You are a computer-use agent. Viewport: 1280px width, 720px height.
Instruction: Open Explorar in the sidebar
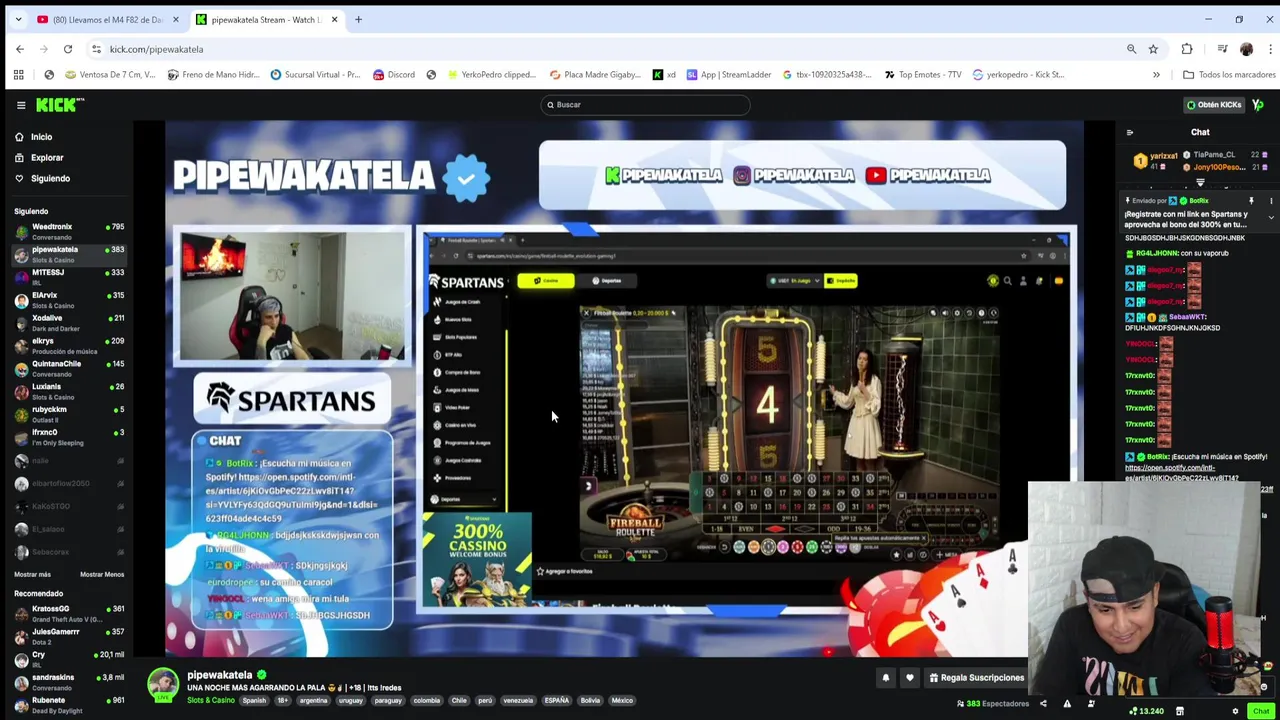pyautogui.click(x=47, y=158)
